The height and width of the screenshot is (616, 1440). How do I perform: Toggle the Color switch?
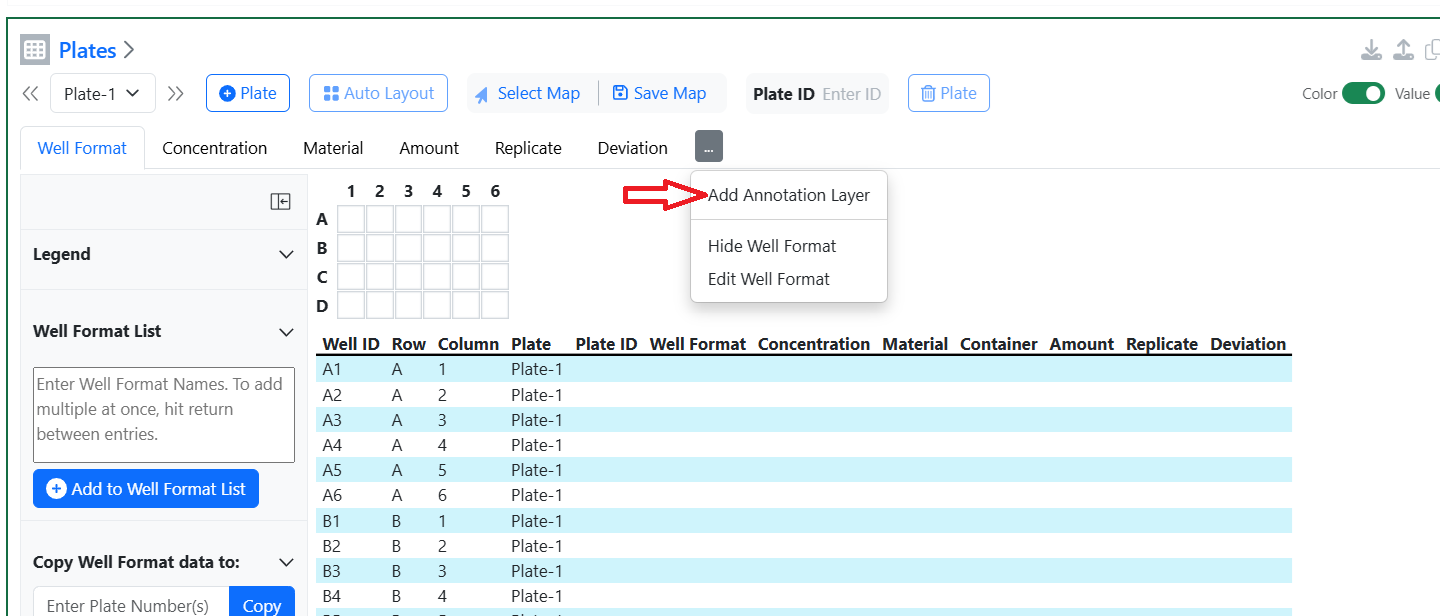pyautogui.click(x=1363, y=93)
